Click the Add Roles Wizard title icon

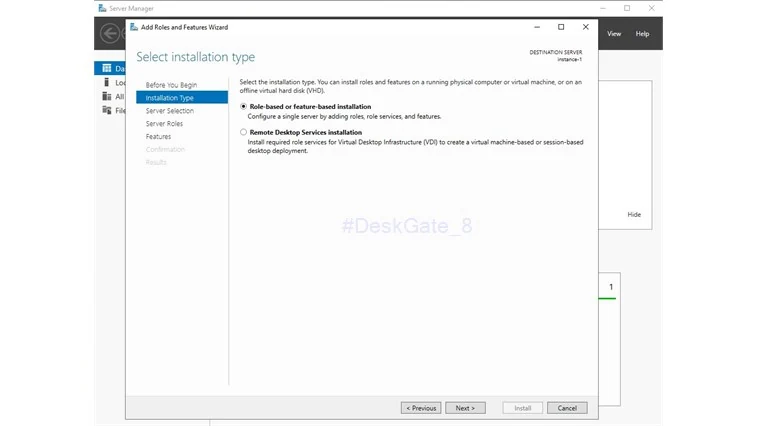click(134, 27)
